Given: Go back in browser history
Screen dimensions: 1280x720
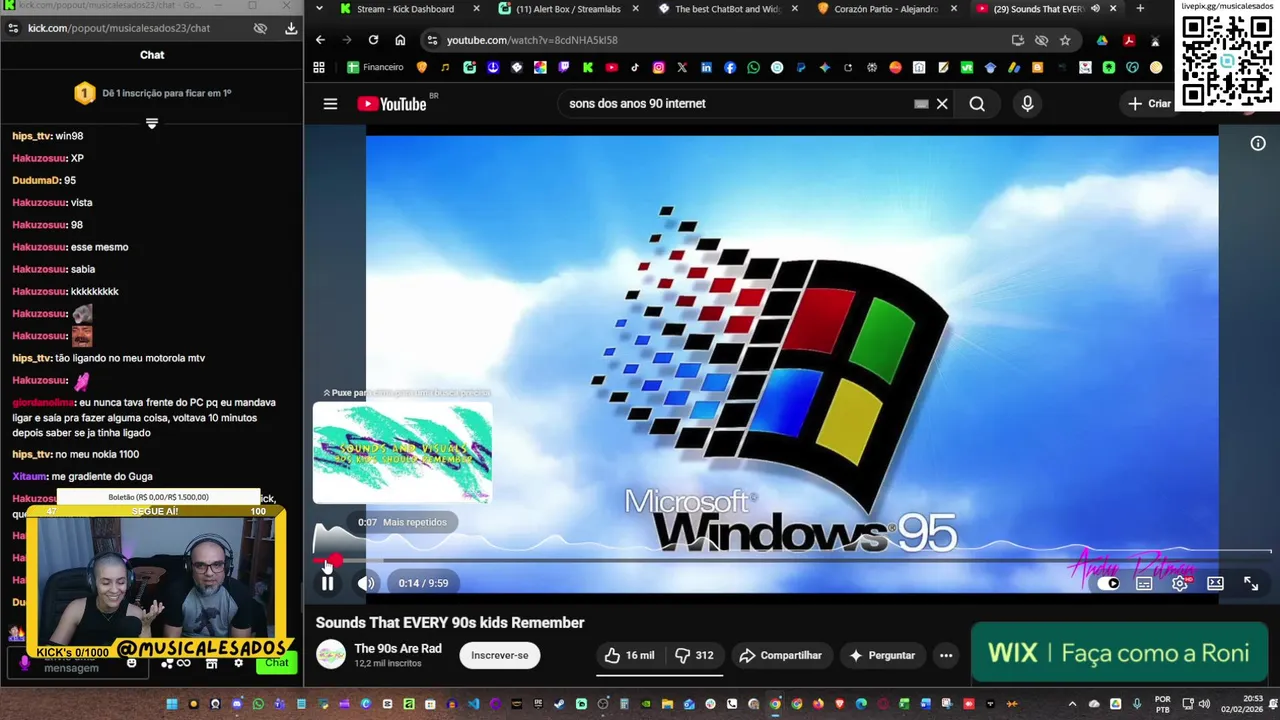Looking at the screenshot, I should coord(320,40).
